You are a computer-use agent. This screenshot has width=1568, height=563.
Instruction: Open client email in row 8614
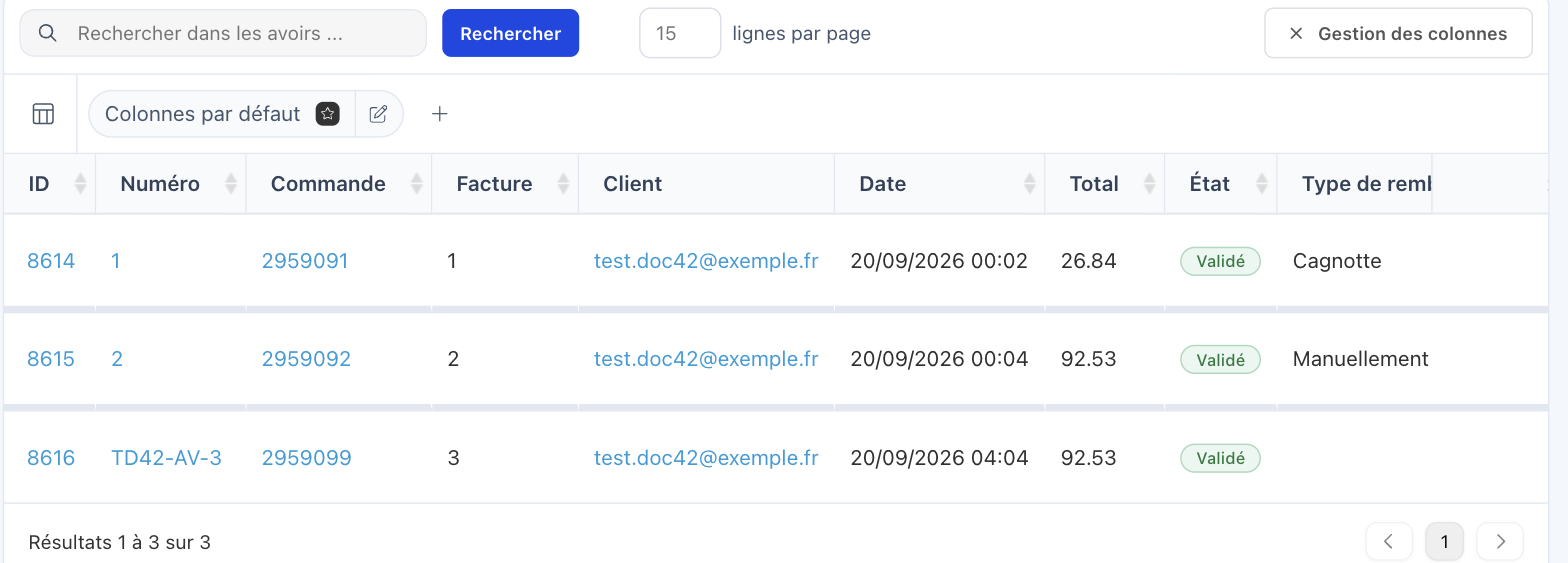(706, 261)
